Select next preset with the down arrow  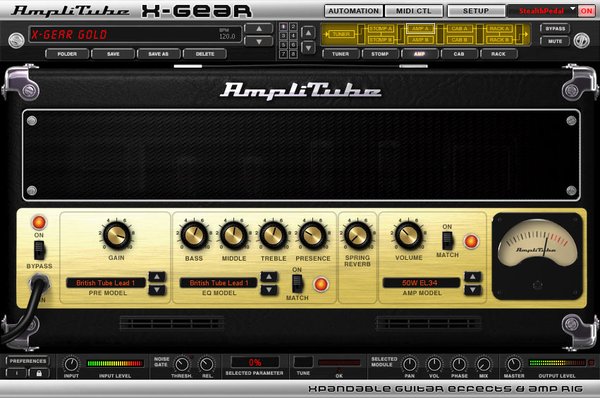coord(259,41)
